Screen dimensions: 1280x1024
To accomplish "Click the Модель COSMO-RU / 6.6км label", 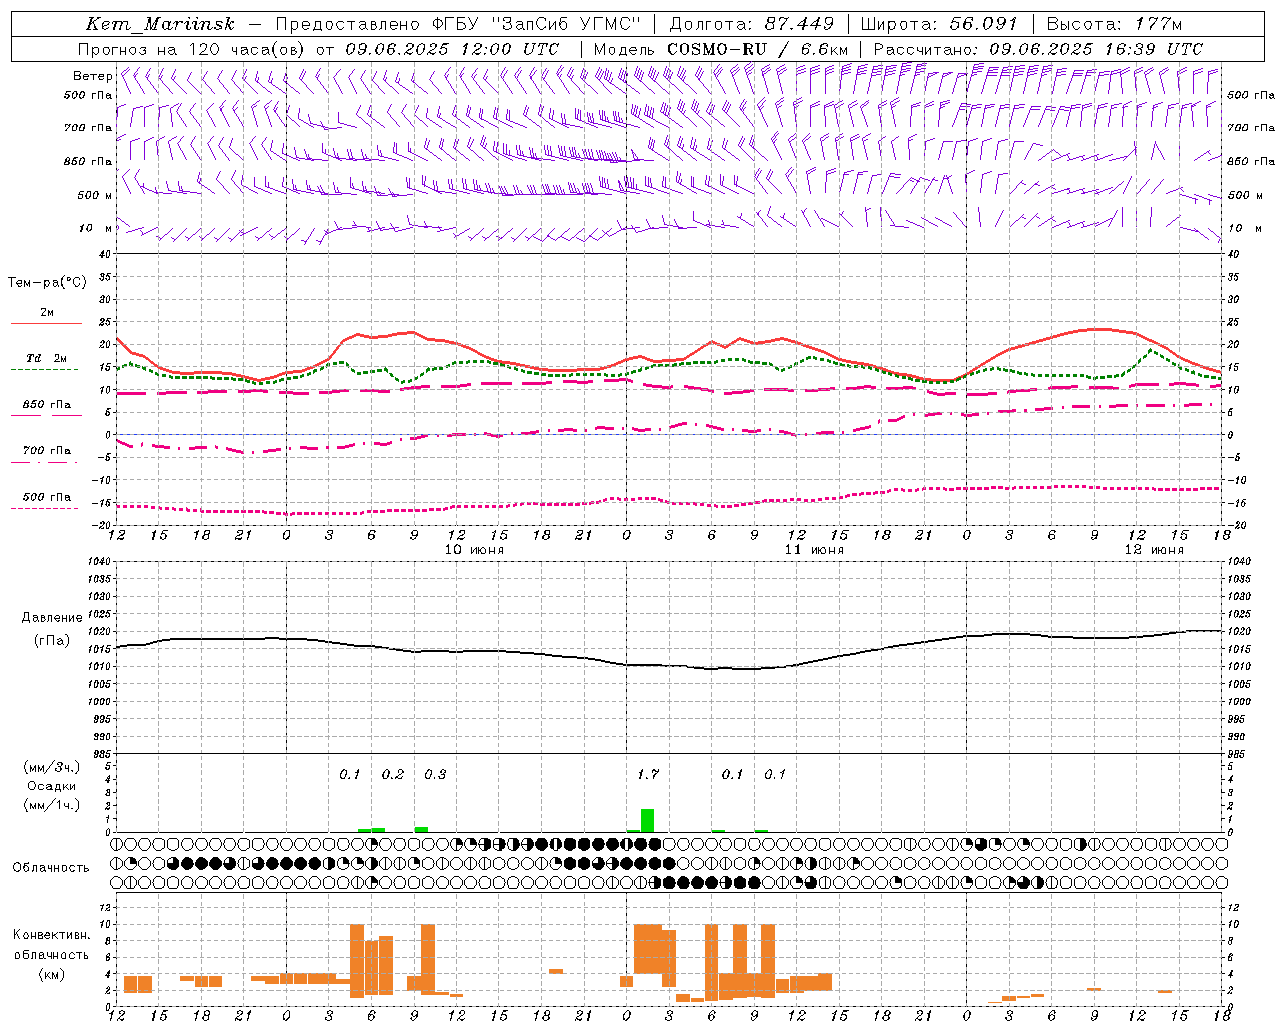I will [720, 49].
